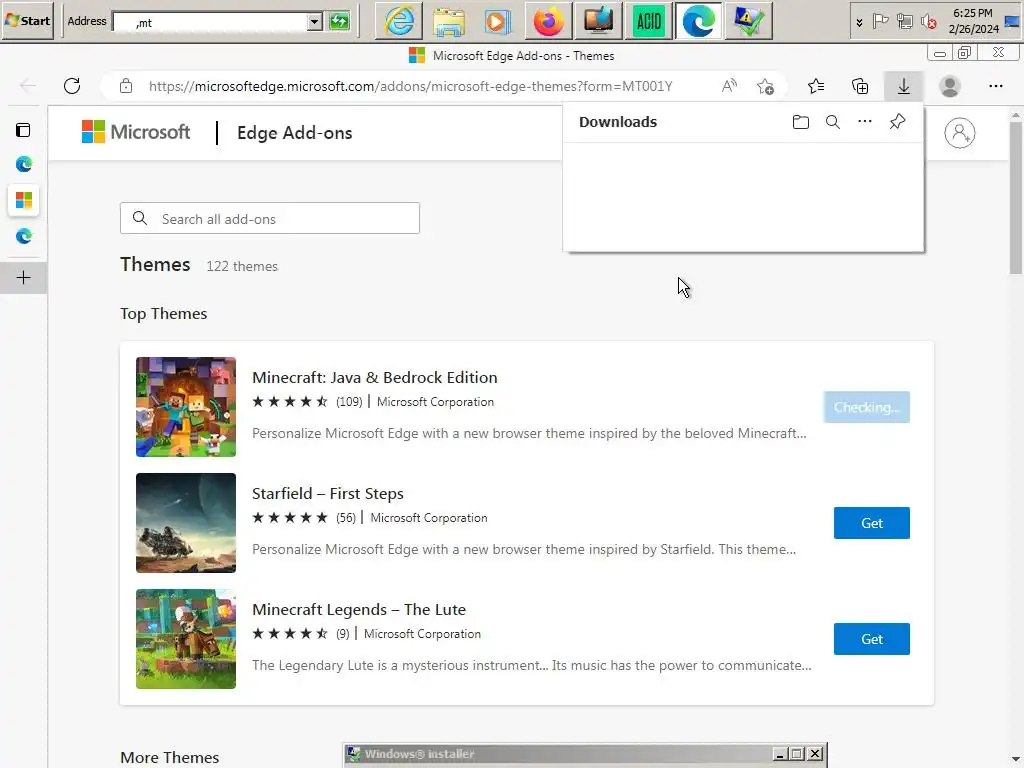Screen dimensions: 1024x768
Task: Click the search magnifier icon
Action: pos(140,218)
